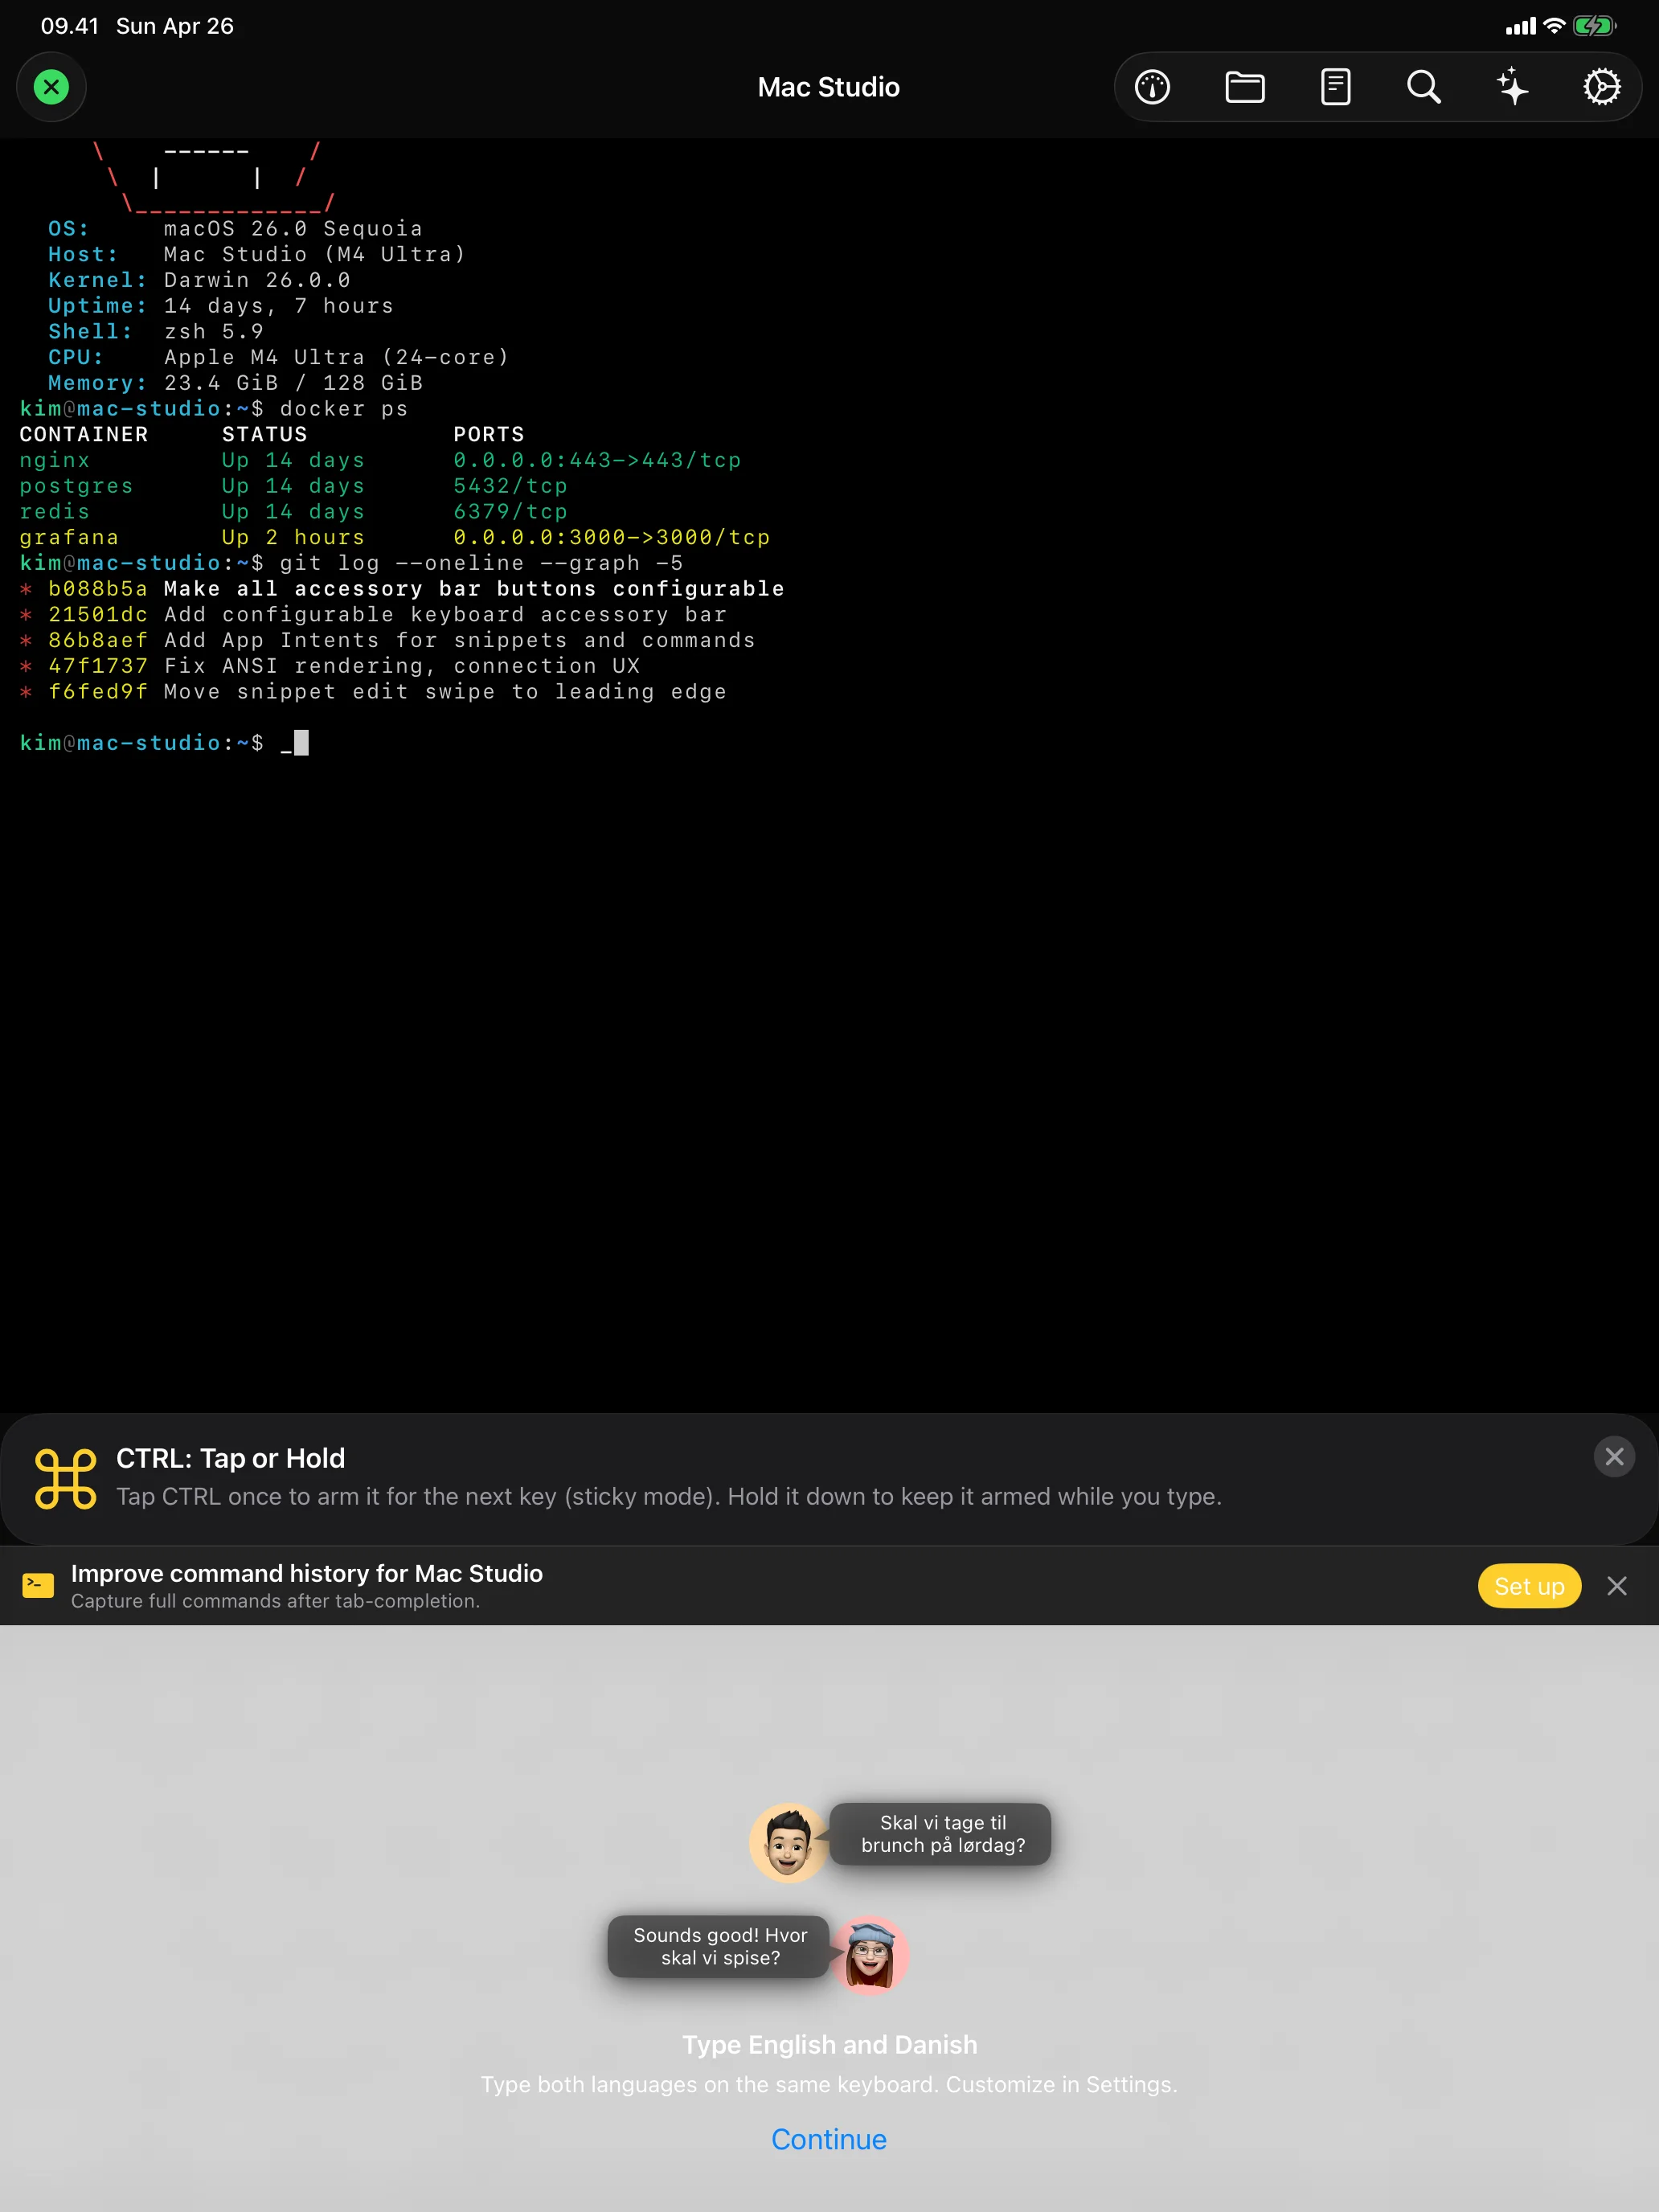Open the server monitor gauge icon
This screenshot has width=1659, height=2212.
1152,87
